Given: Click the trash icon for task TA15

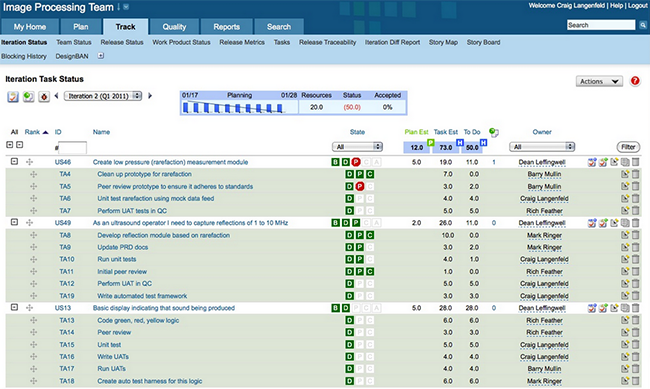Looking at the screenshot, I should [635, 345].
